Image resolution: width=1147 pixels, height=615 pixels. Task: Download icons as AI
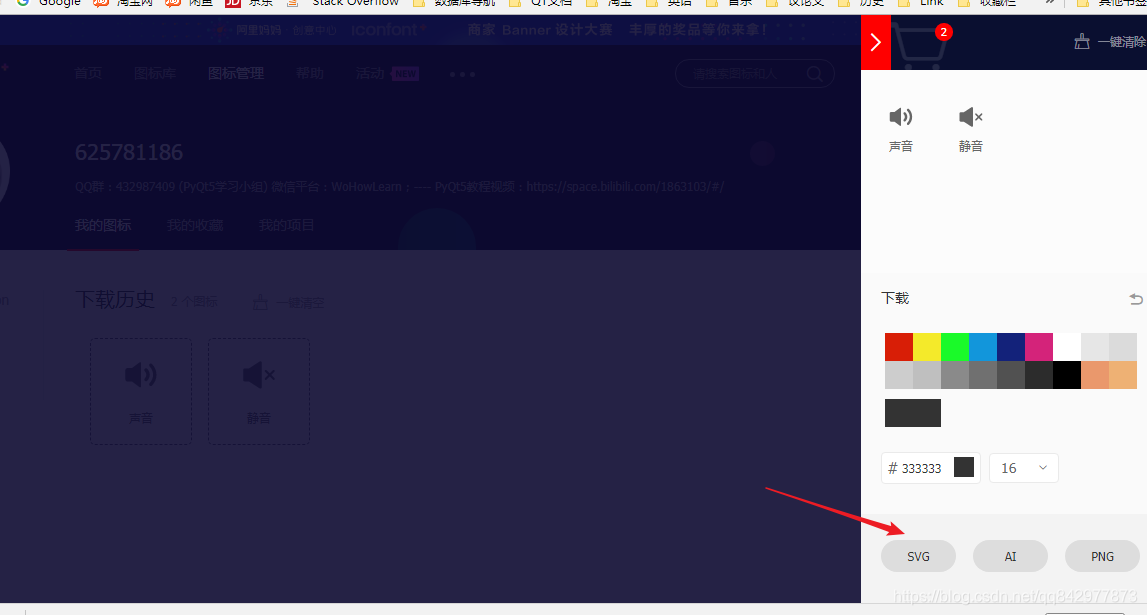point(1010,556)
